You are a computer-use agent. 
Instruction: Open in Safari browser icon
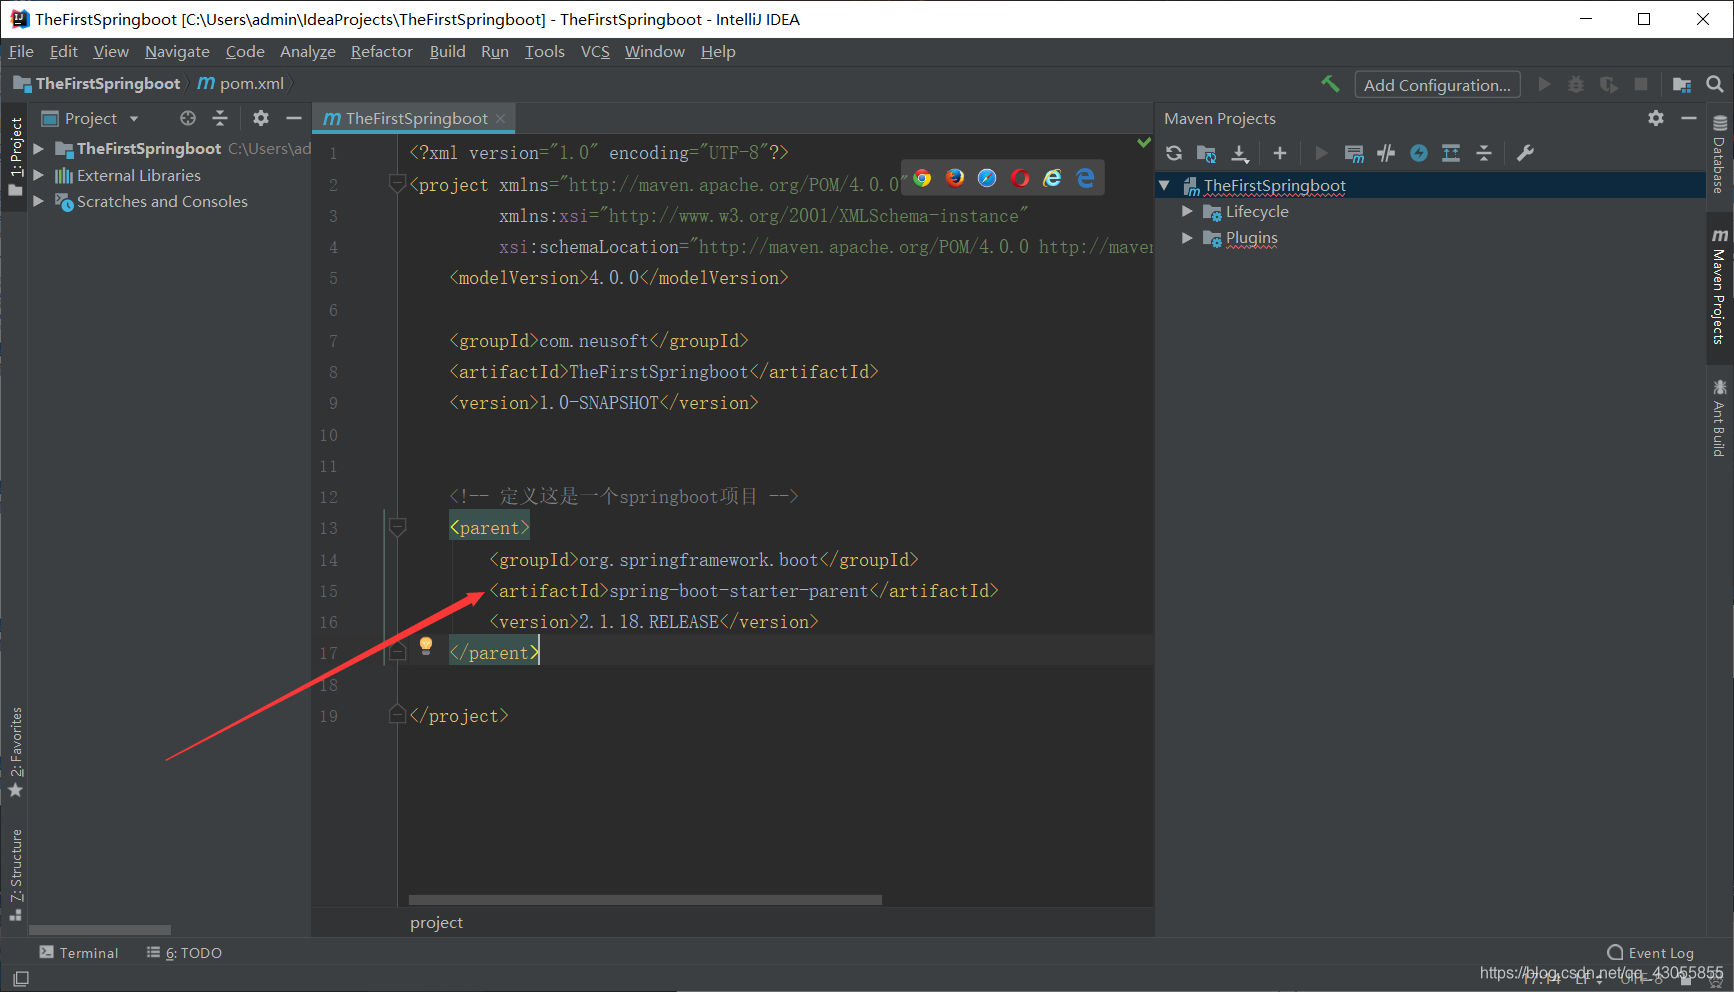coord(987,178)
